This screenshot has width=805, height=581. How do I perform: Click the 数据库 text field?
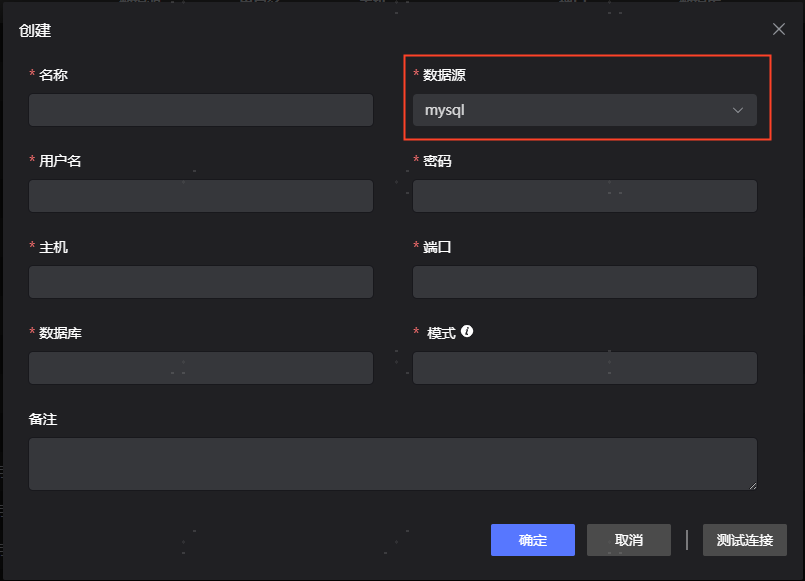tap(201, 368)
